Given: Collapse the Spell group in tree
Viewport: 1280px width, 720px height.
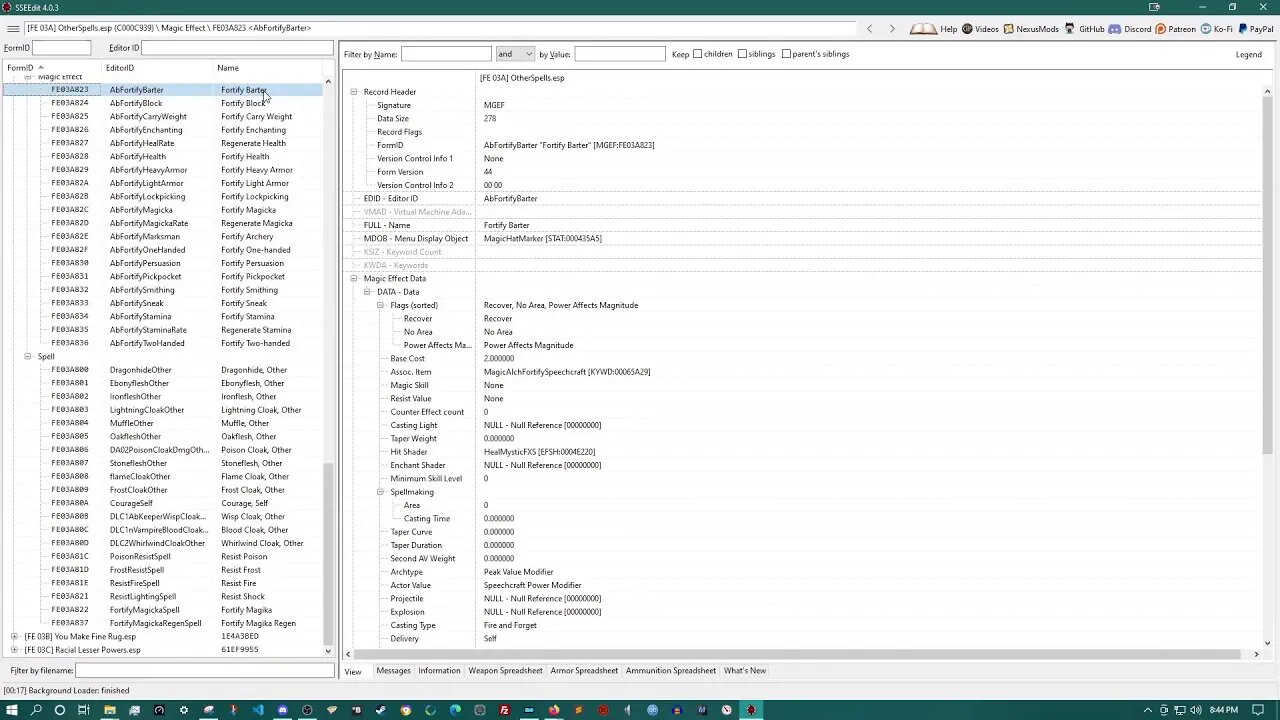Looking at the screenshot, I should coord(28,356).
